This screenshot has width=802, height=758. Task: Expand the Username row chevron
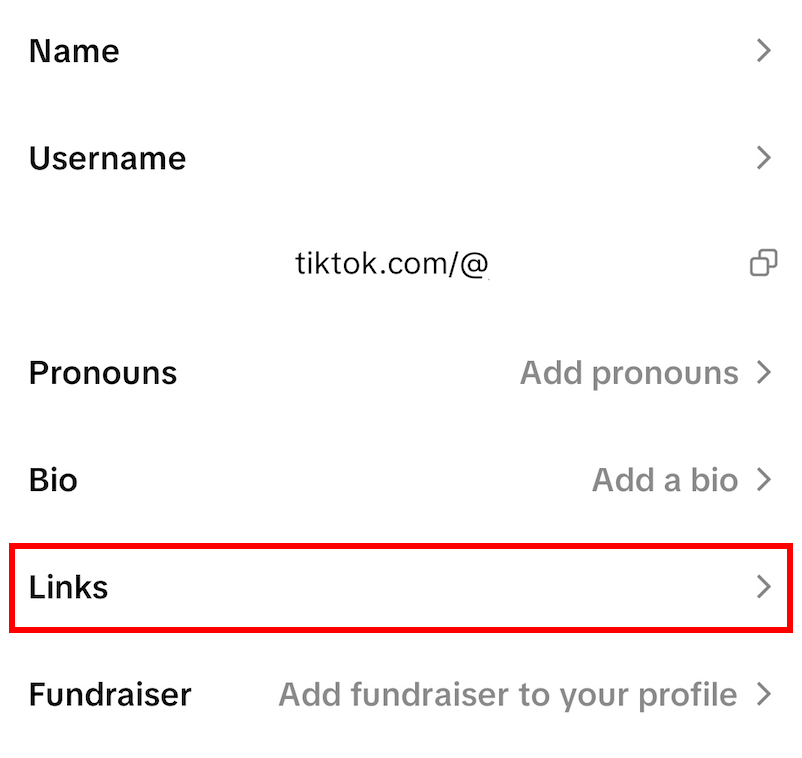click(x=763, y=158)
